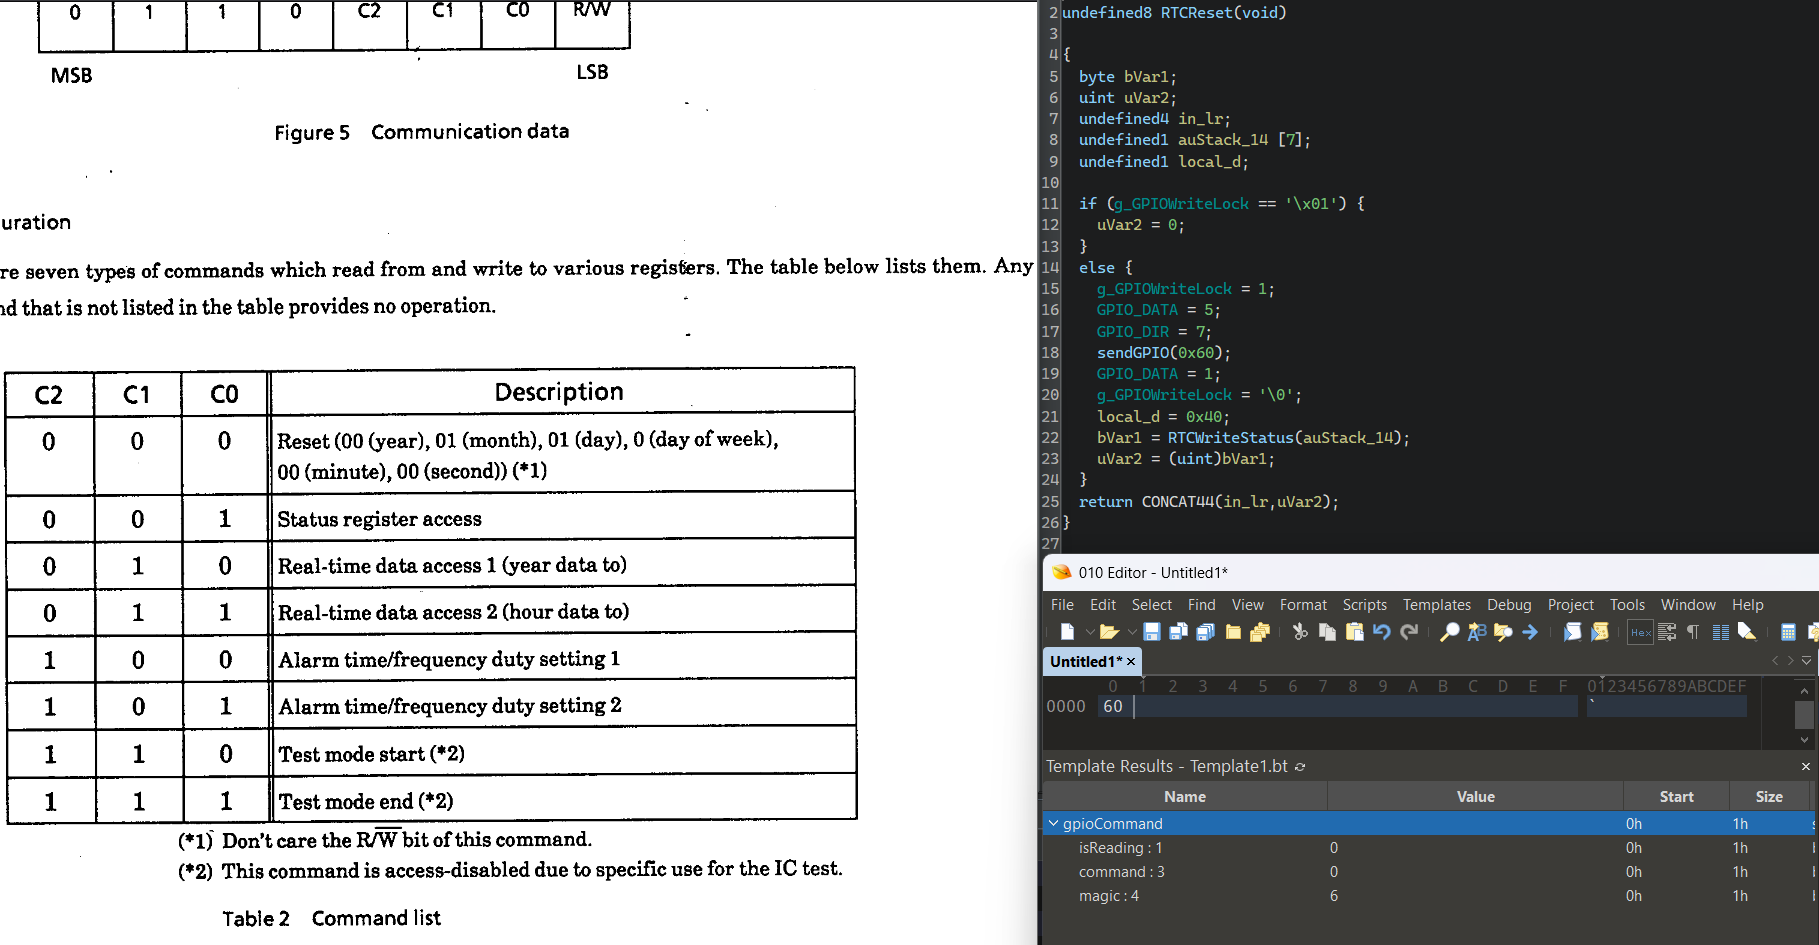Close the Template Results panel
This screenshot has width=1819, height=945.
pyautogui.click(x=1806, y=766)
